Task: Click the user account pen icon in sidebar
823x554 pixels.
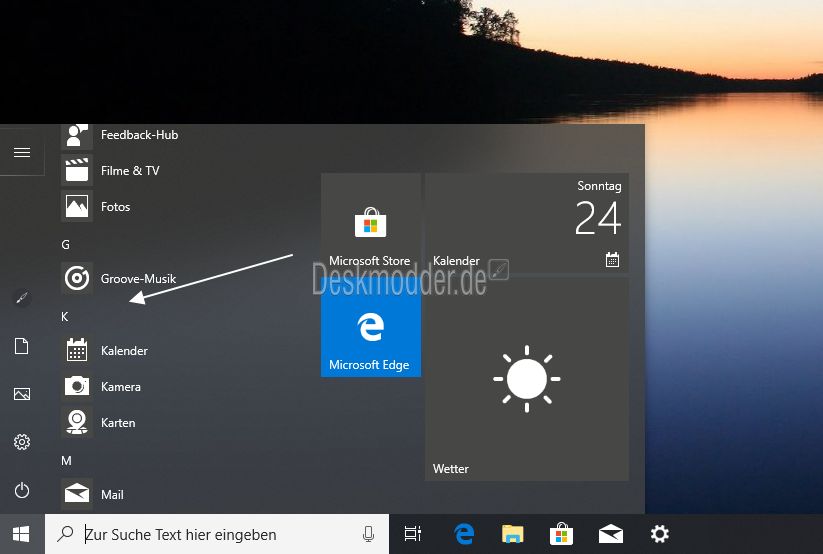Action: (x=22, y=298)
